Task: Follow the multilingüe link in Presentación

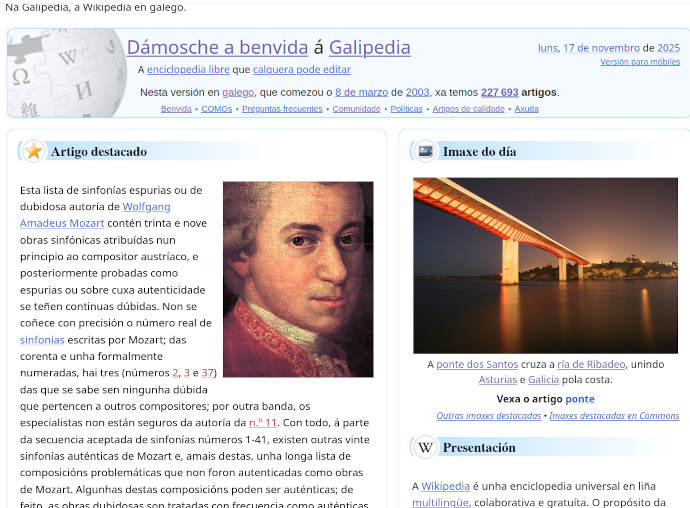Action: (440, 502)
